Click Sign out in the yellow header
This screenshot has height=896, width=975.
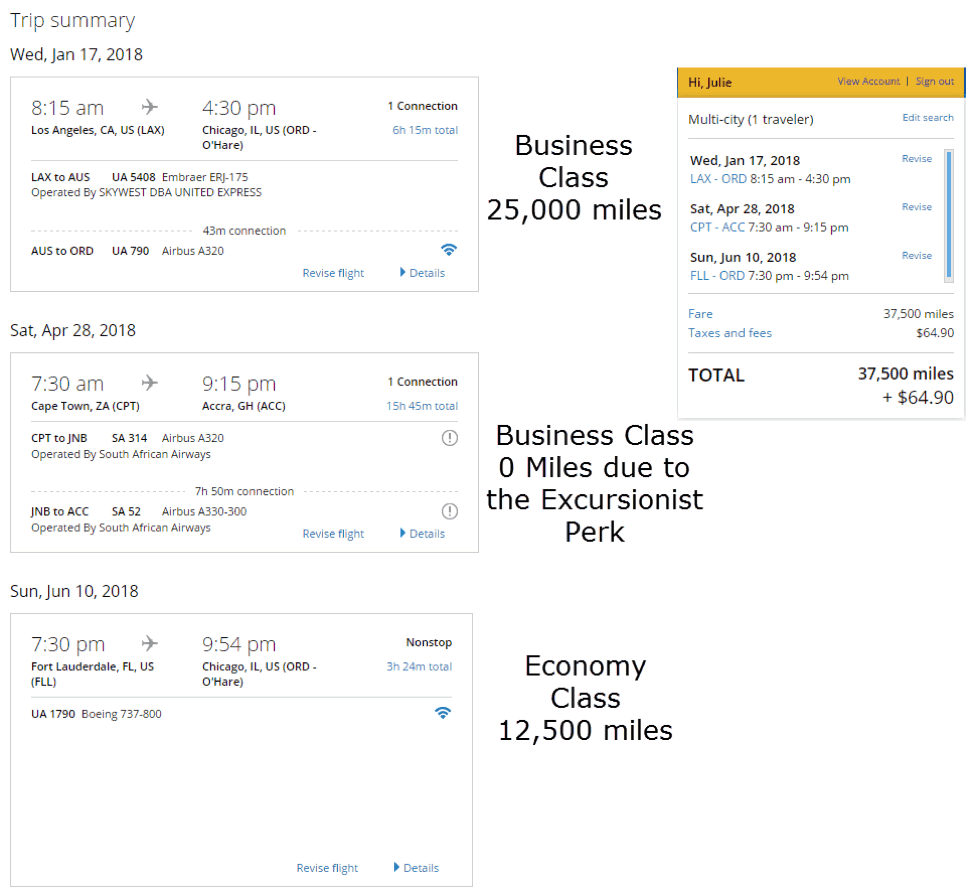[x=934, y=82]
